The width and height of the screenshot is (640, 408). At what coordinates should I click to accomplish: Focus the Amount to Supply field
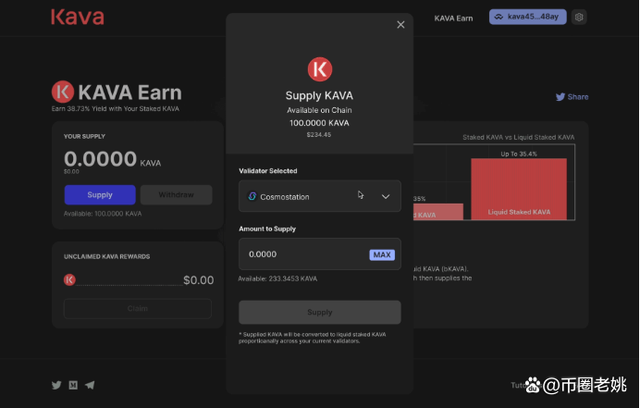[320, 254]
